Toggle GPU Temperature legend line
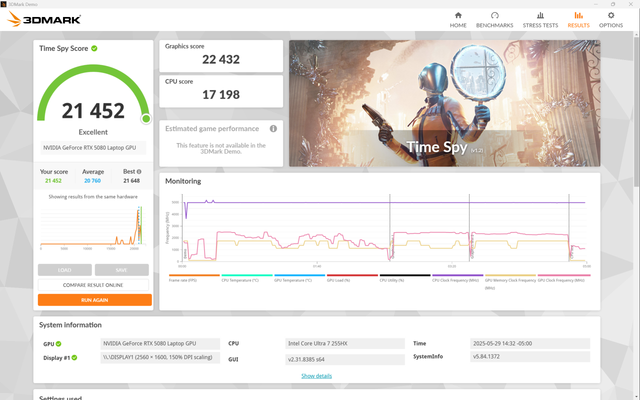640x400 pixels. (299, 278)
